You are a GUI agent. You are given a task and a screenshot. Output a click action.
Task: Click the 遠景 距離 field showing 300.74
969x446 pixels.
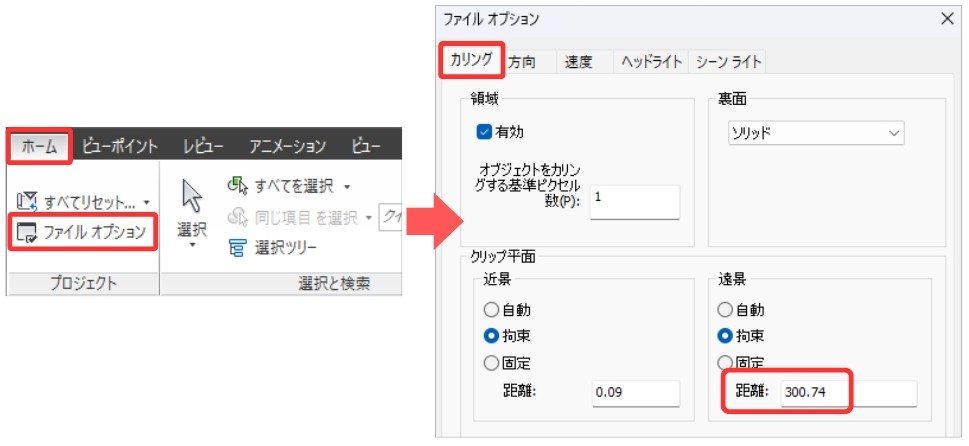tap(848, 393)
